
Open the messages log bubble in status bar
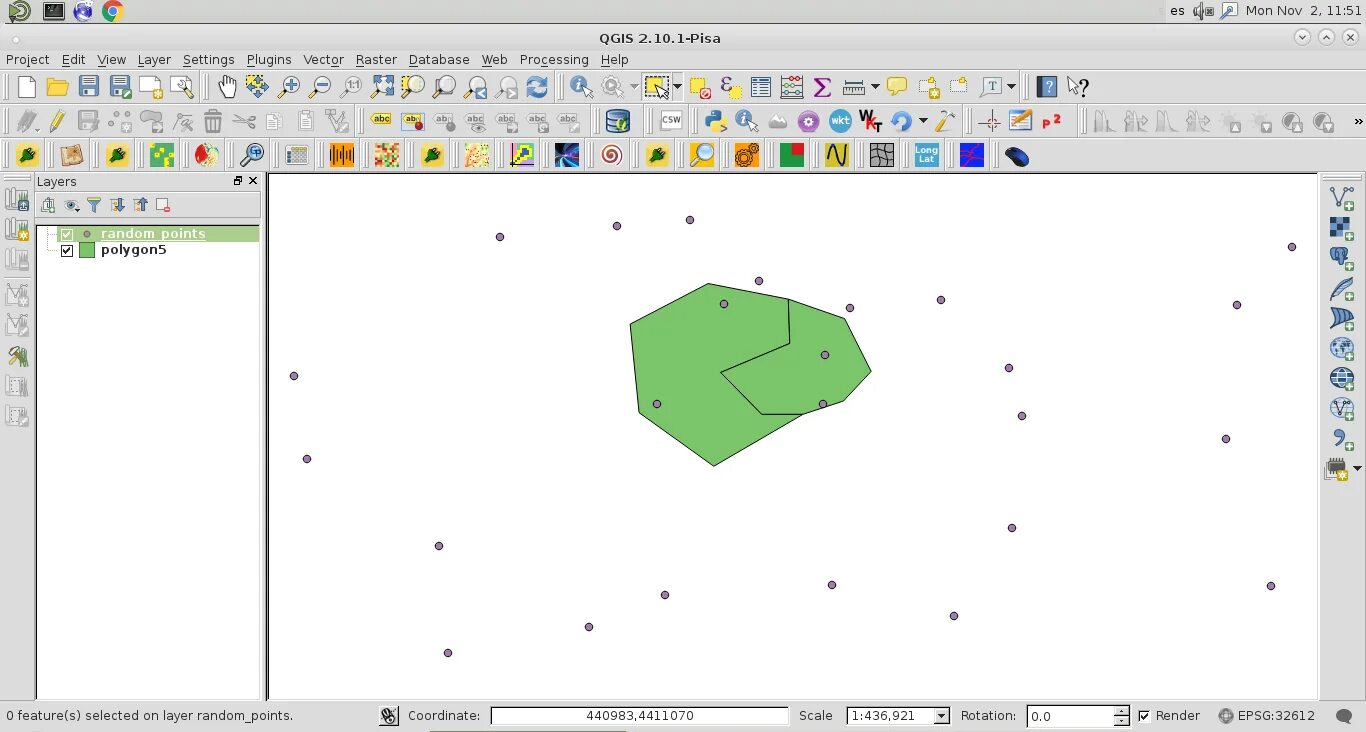click(x=1345, y=716)
